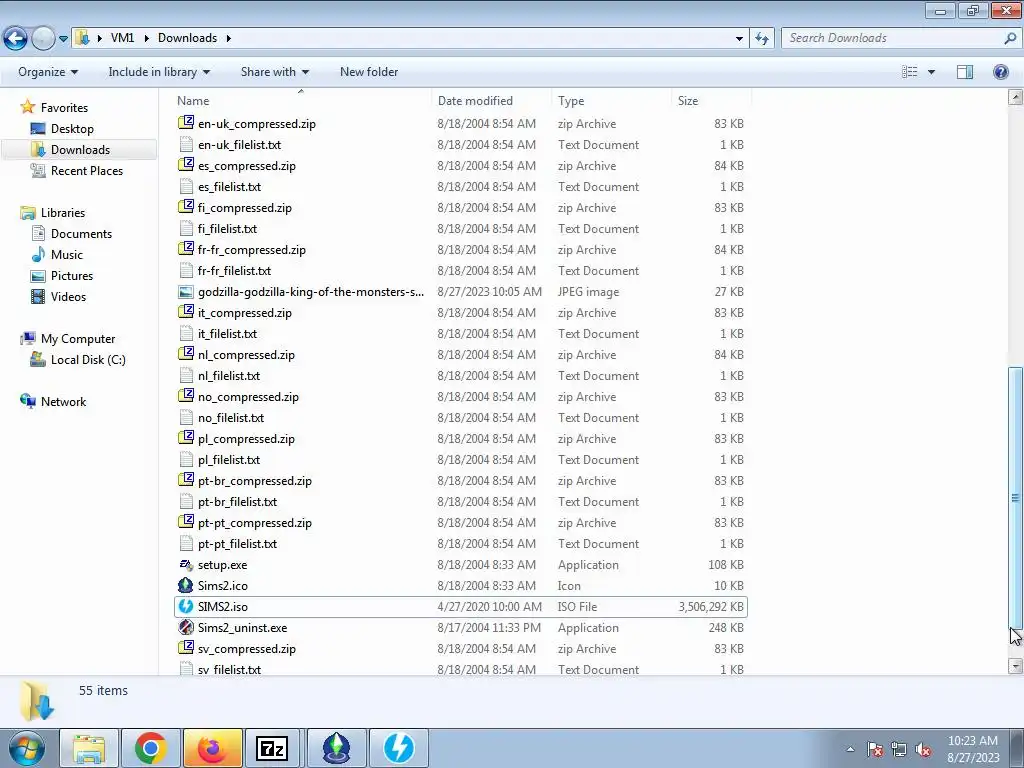This screenshot has width=1024, height=768.
Task: Click the Back navigation arrow
Action: [16, 38]
